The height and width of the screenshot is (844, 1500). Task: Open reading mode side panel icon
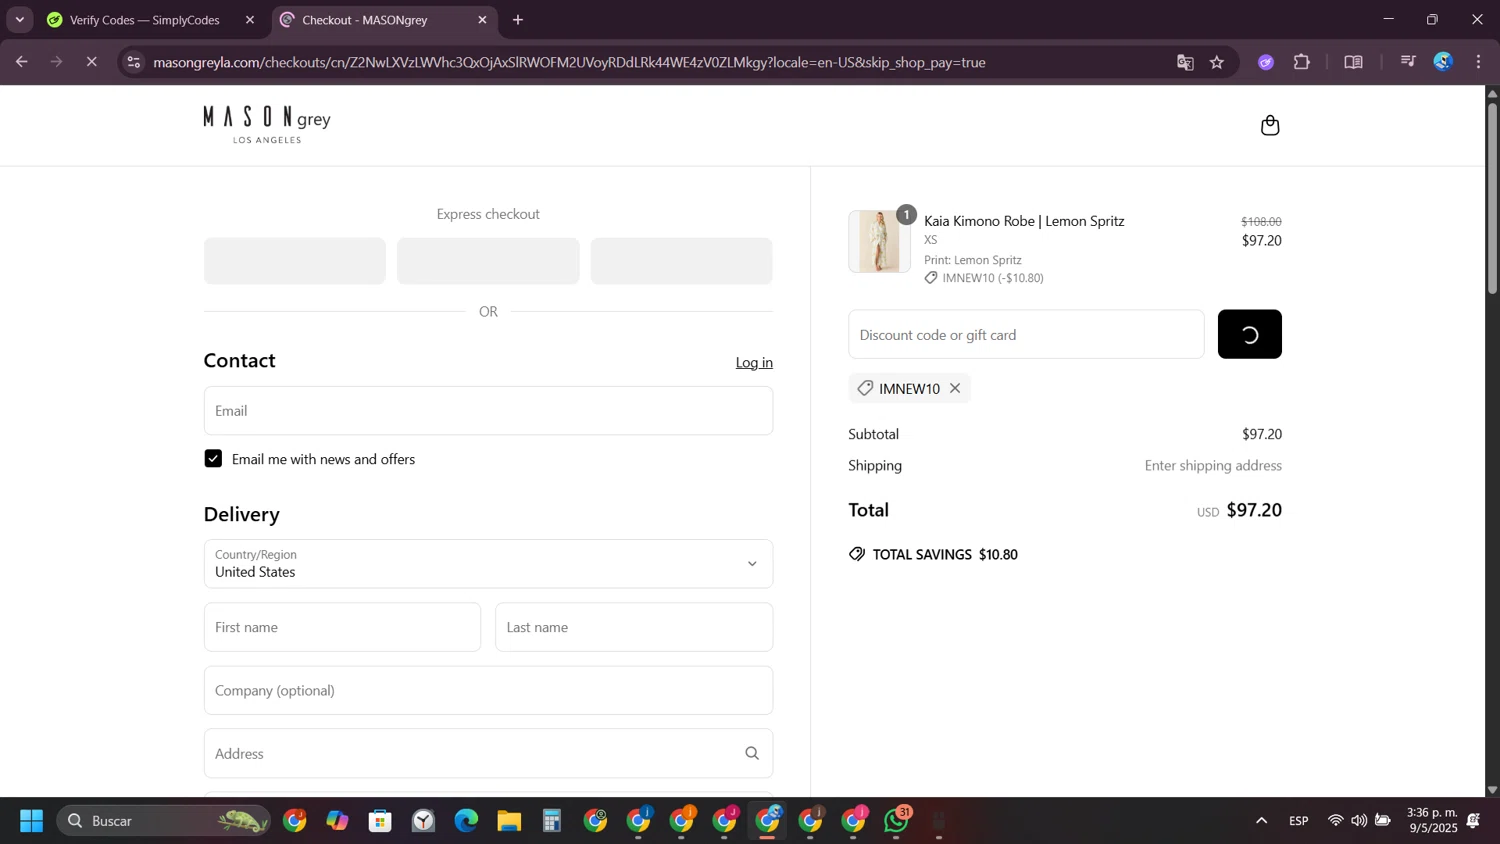point(1353,62)
